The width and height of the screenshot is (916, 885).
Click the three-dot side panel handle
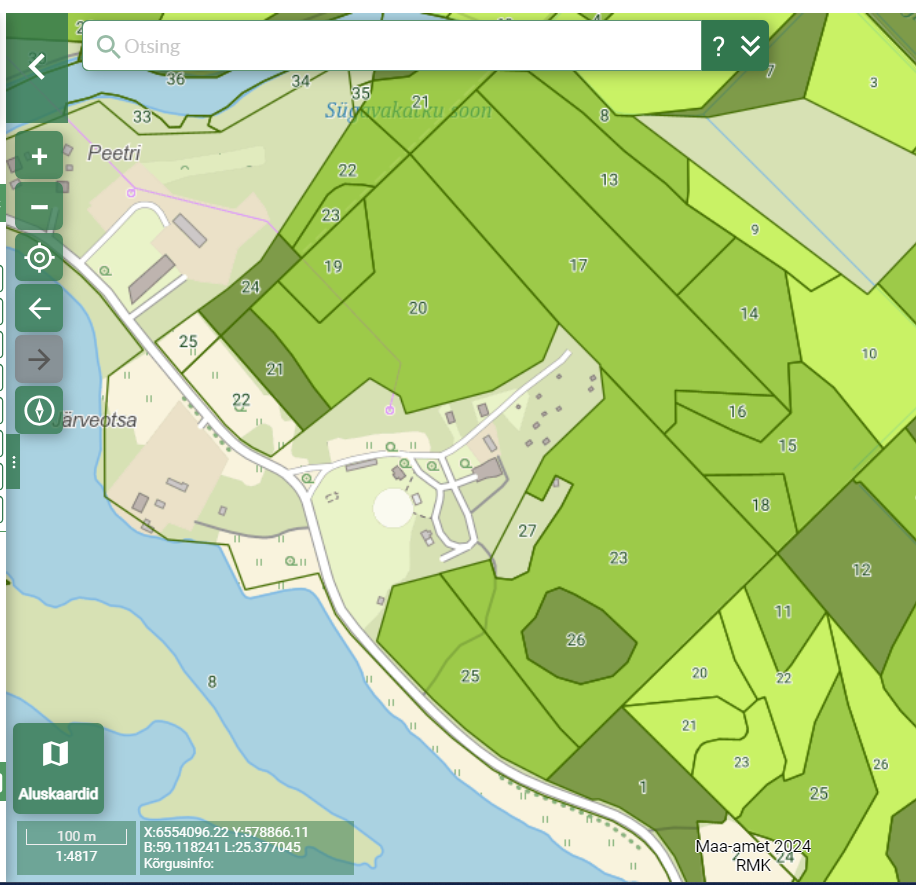14,462
